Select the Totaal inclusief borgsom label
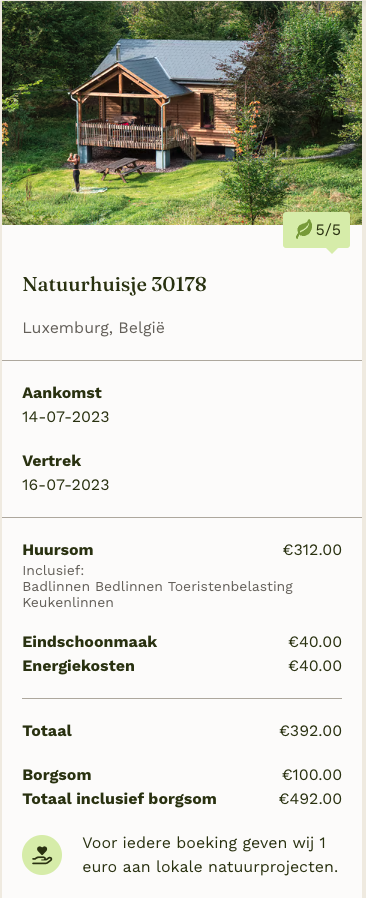366x898 pixels. click(120, 799)
